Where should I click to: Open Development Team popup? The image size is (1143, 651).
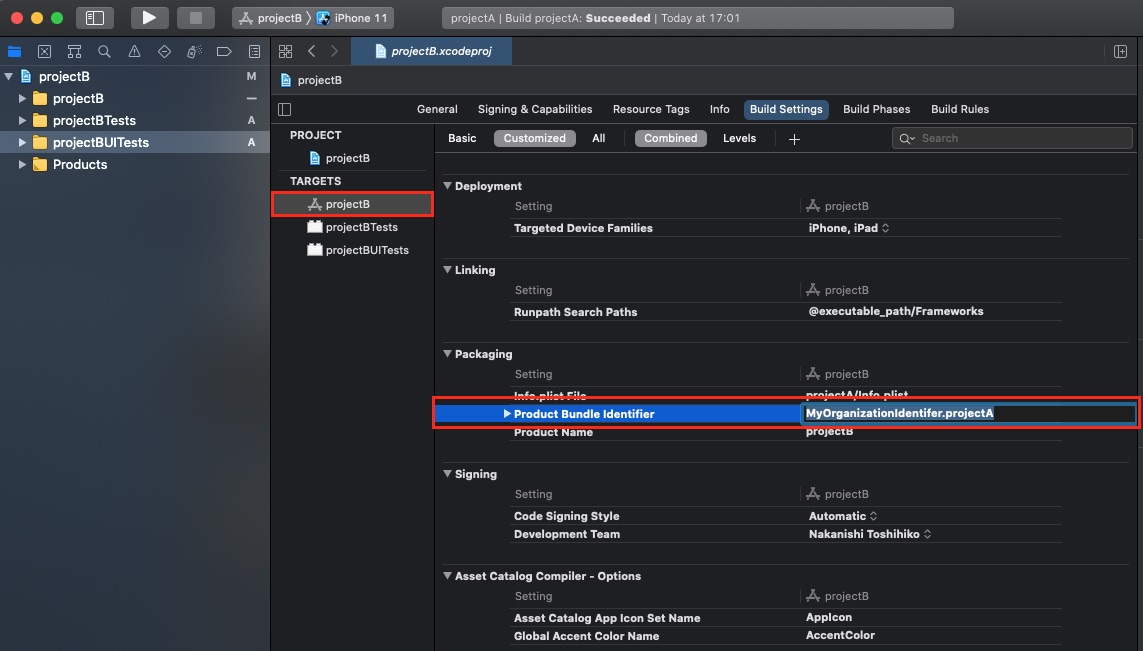(x=870, y=534)
